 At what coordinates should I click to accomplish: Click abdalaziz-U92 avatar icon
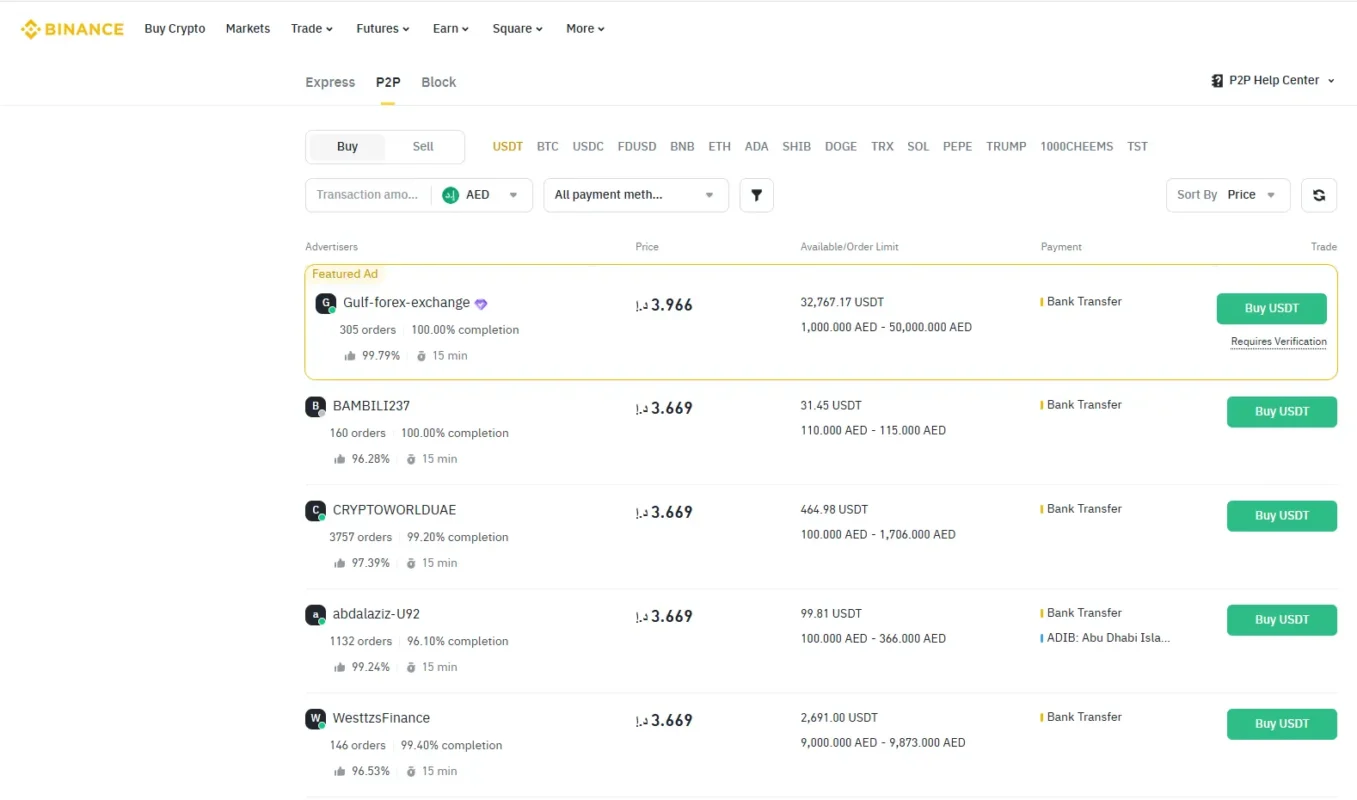pyautogui.click(x=315, y=615)
